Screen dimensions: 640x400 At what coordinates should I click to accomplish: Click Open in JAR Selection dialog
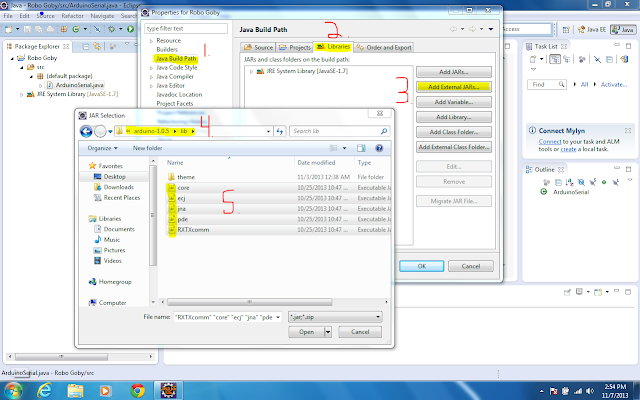[306, 332]
